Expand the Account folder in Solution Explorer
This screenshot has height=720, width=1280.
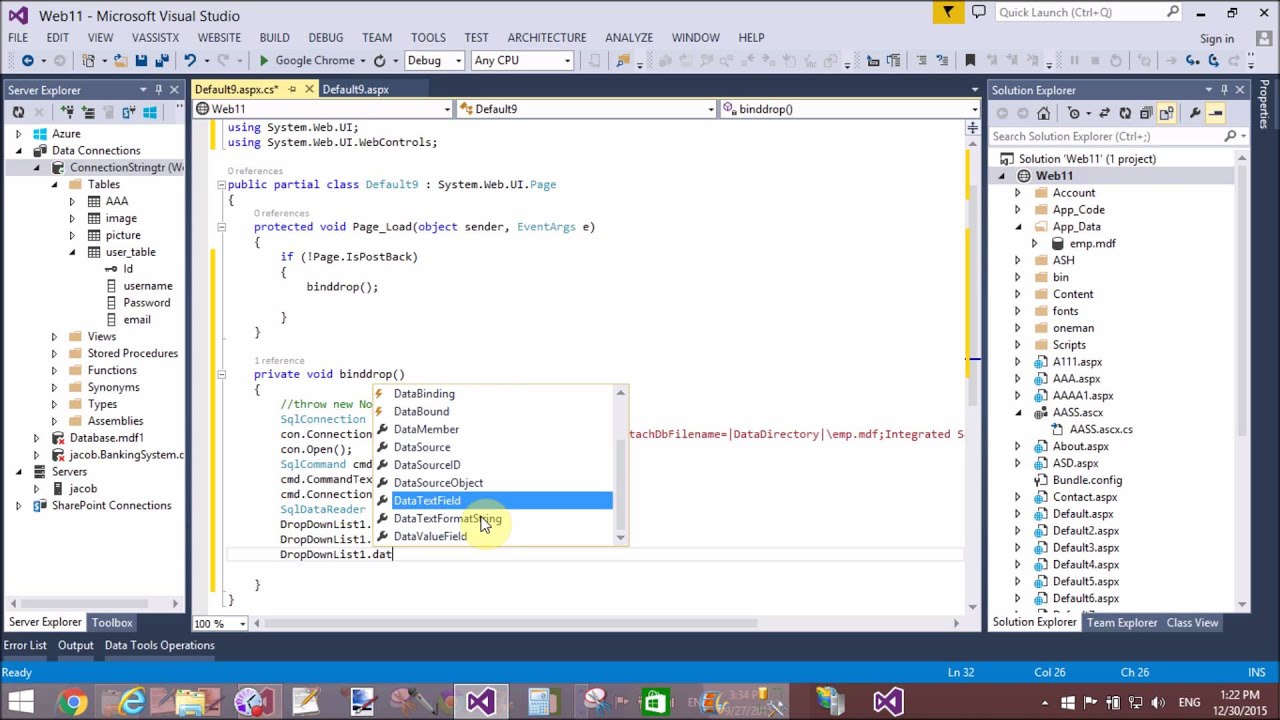pyautogui.click(x=1018, y=193)
